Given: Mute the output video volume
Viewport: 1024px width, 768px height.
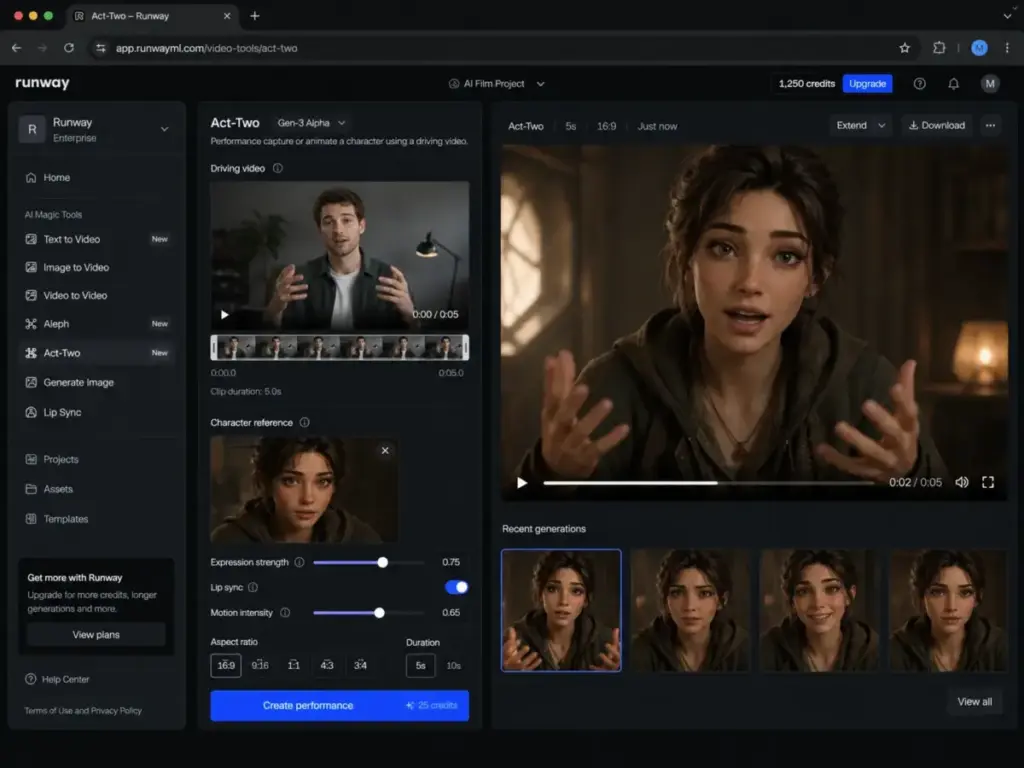Looking at the screenshot, I should 962,482.
